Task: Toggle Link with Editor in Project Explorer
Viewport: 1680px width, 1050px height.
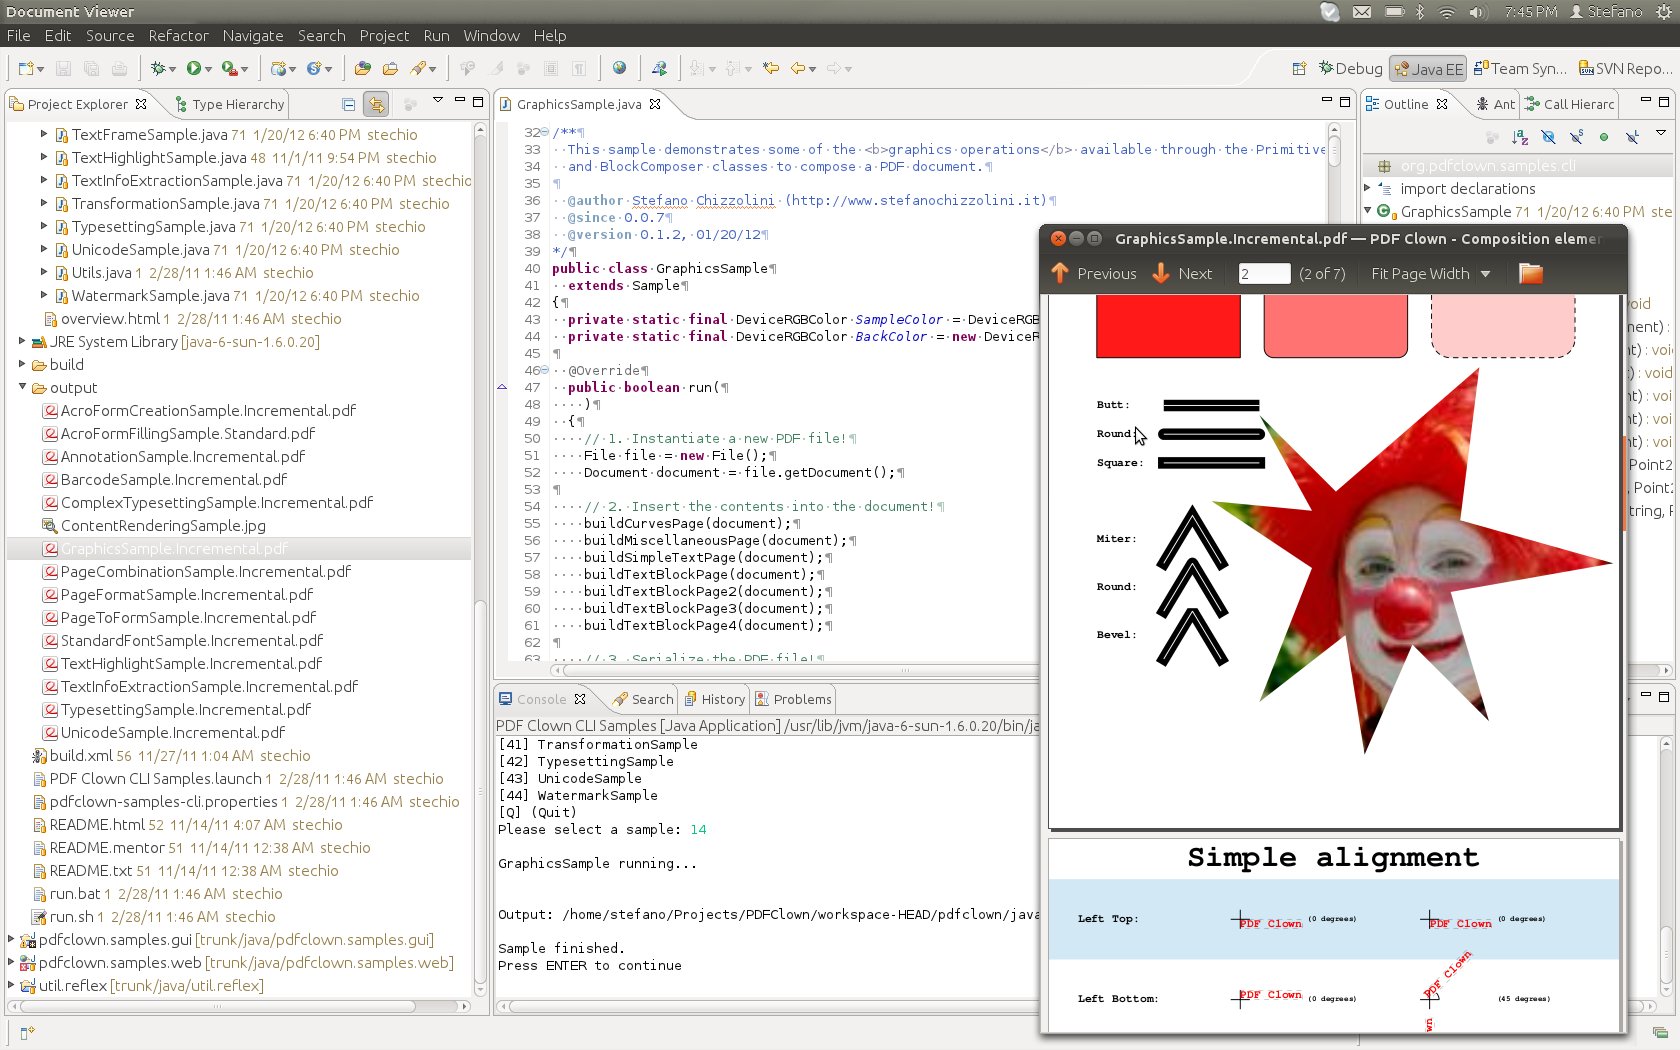Action: (x=376, y=104)
